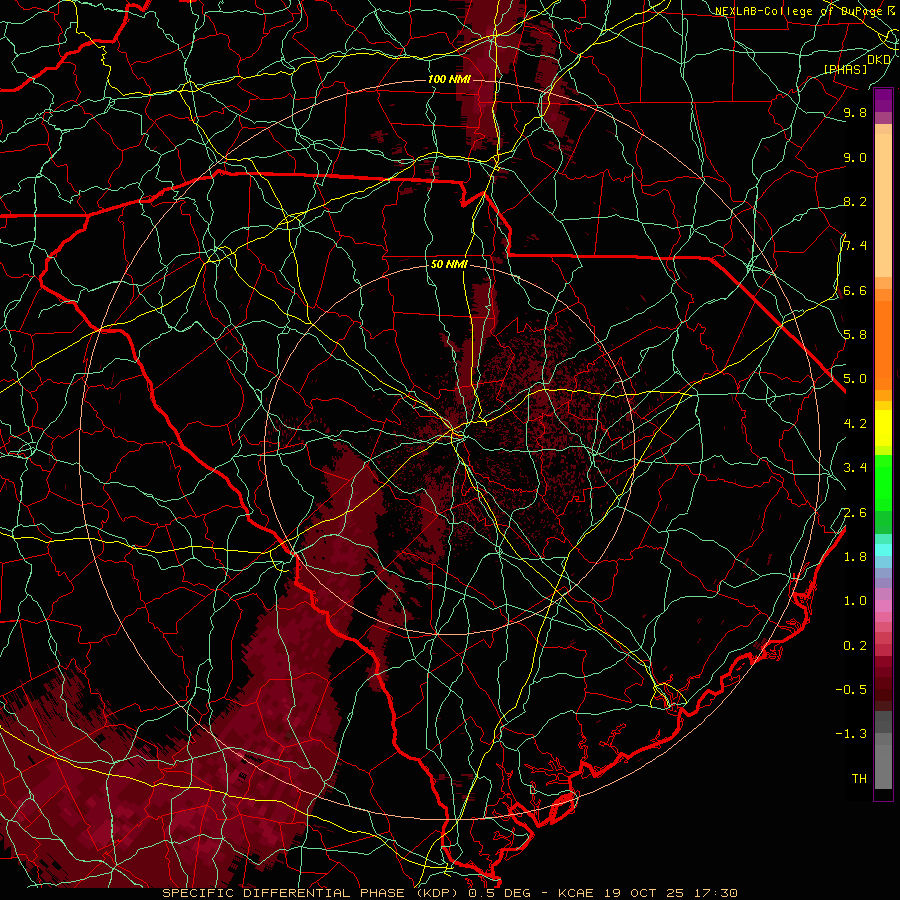The height and width of the screenshot is (900, 900).
Task: Click the 9.0 color scale value
Action: click(x=855, y=157)
